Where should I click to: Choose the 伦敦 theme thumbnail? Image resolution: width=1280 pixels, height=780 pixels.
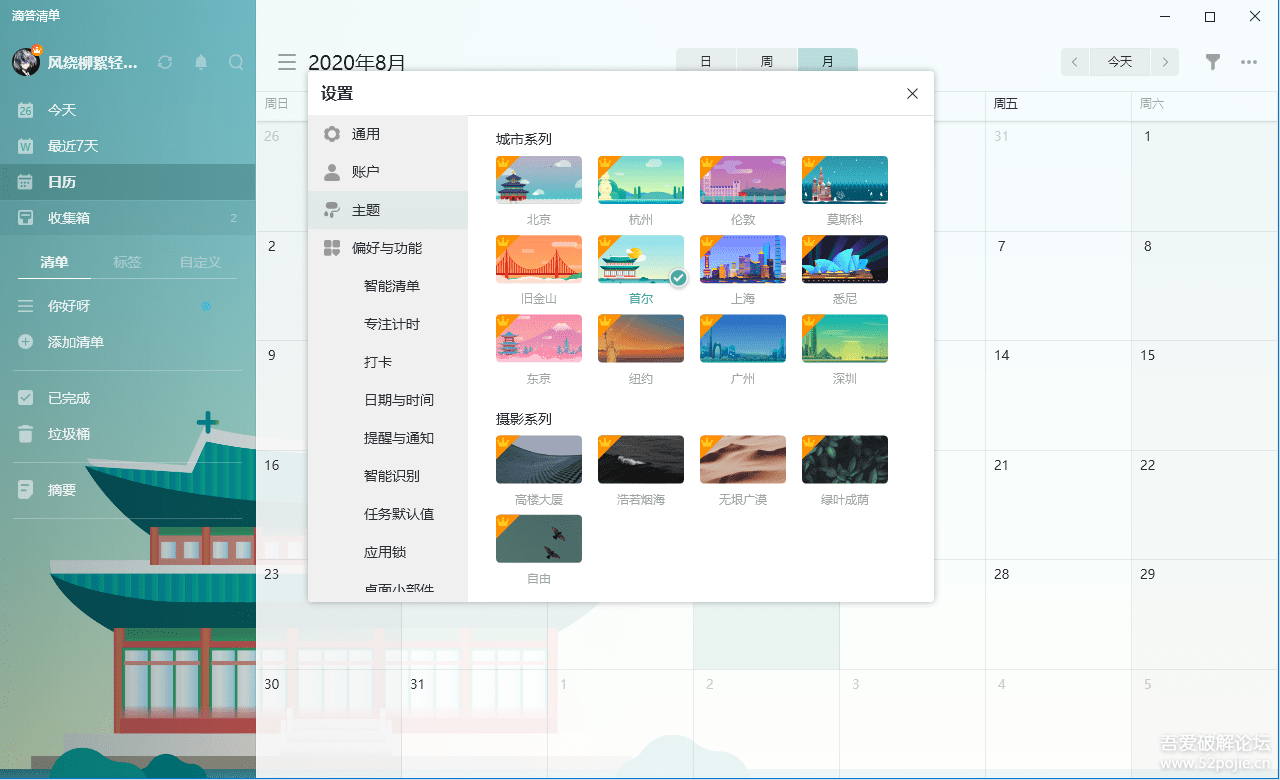pyautogui.click(x=743, y=180)
